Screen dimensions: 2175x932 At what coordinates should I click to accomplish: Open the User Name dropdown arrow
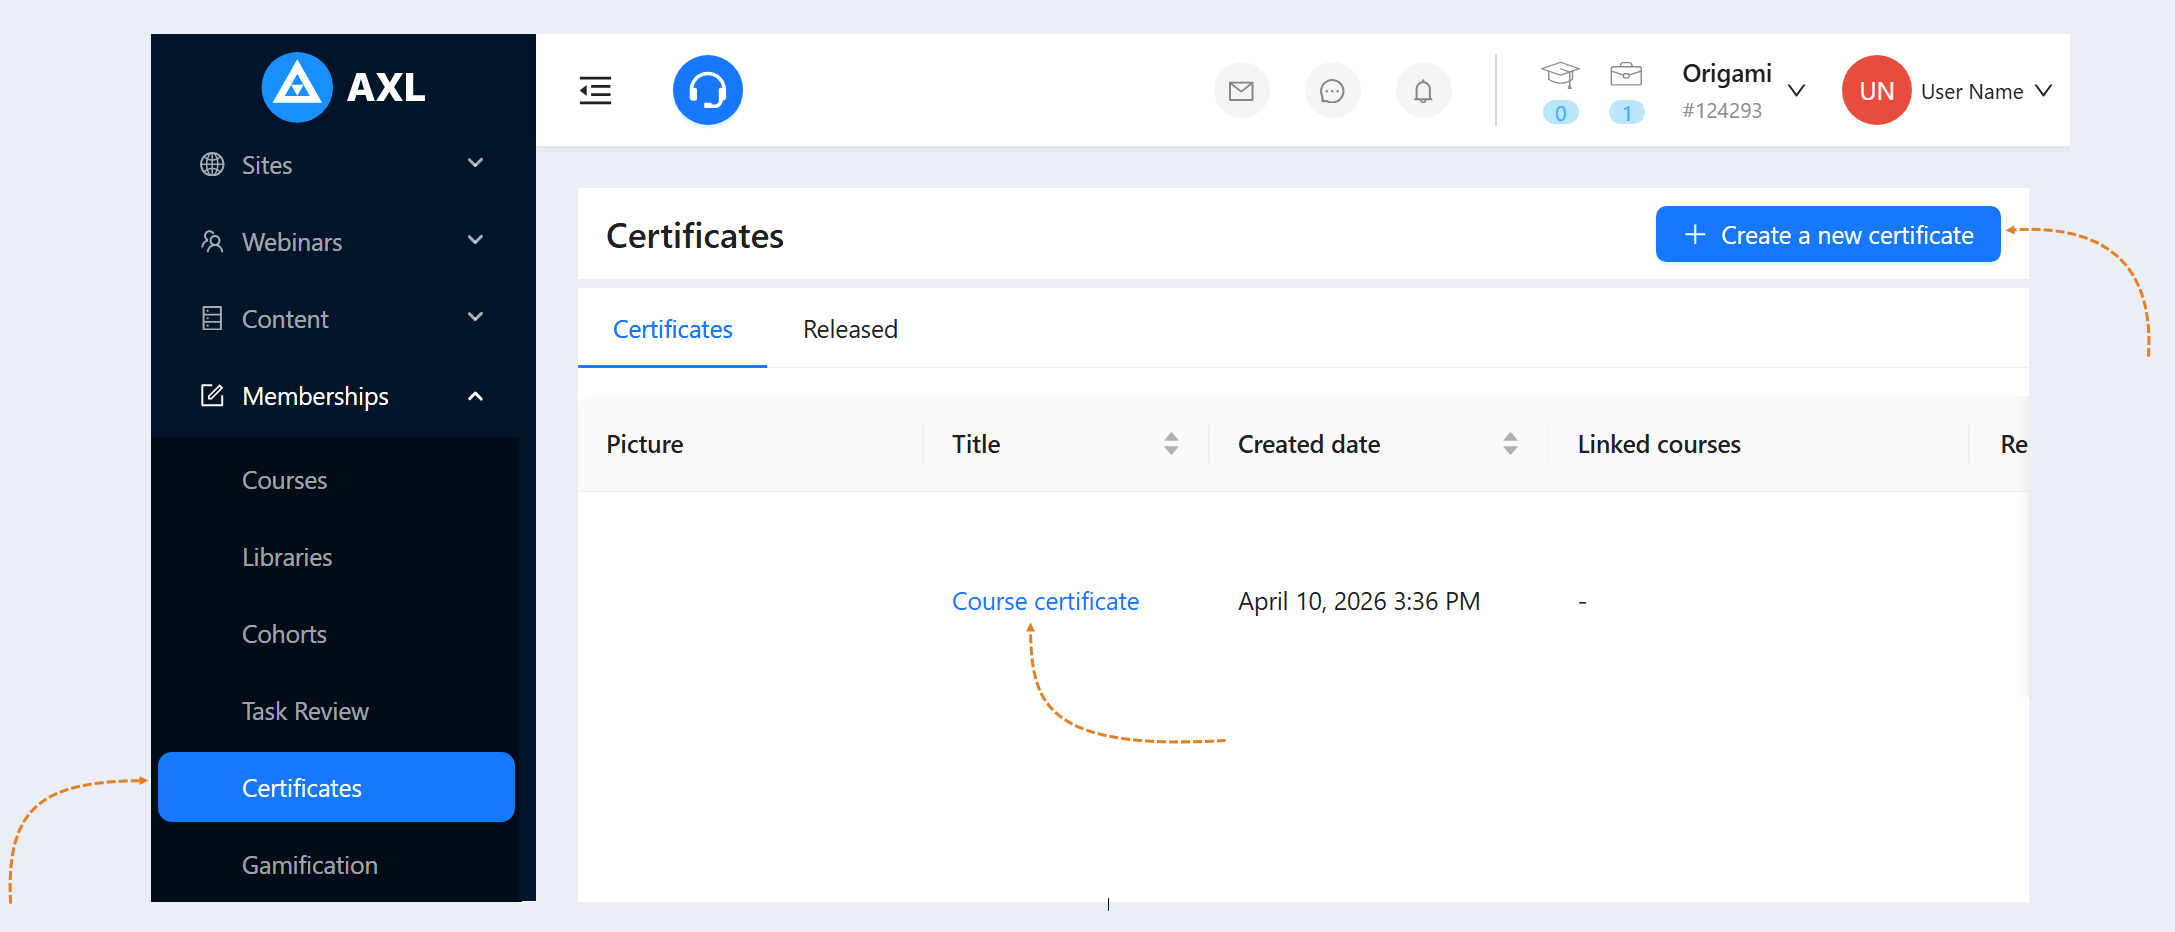click(x=2044, y=91)
